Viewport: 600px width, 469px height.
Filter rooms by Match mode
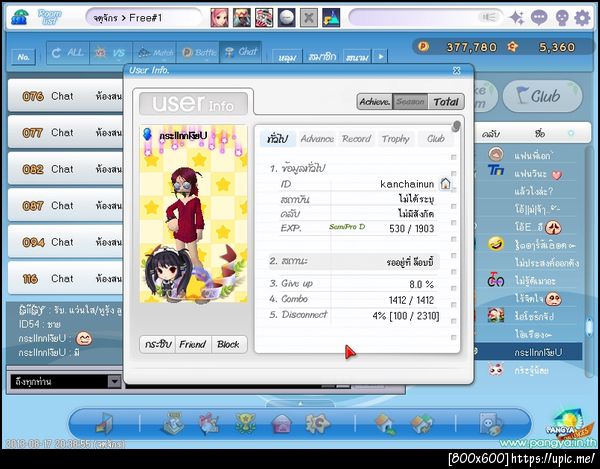coord(154,53)
